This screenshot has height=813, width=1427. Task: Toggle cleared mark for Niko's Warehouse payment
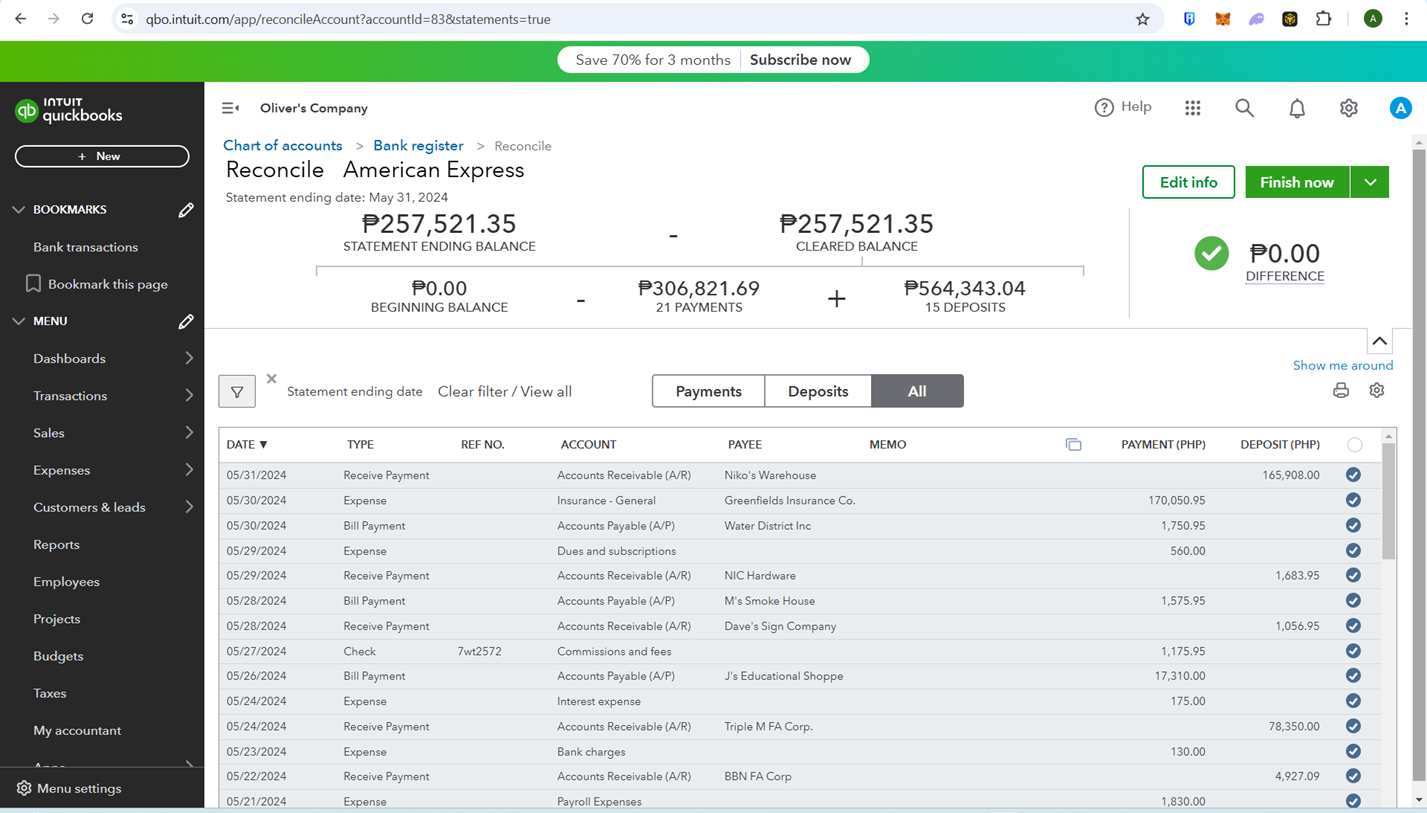coord(1353,475)
